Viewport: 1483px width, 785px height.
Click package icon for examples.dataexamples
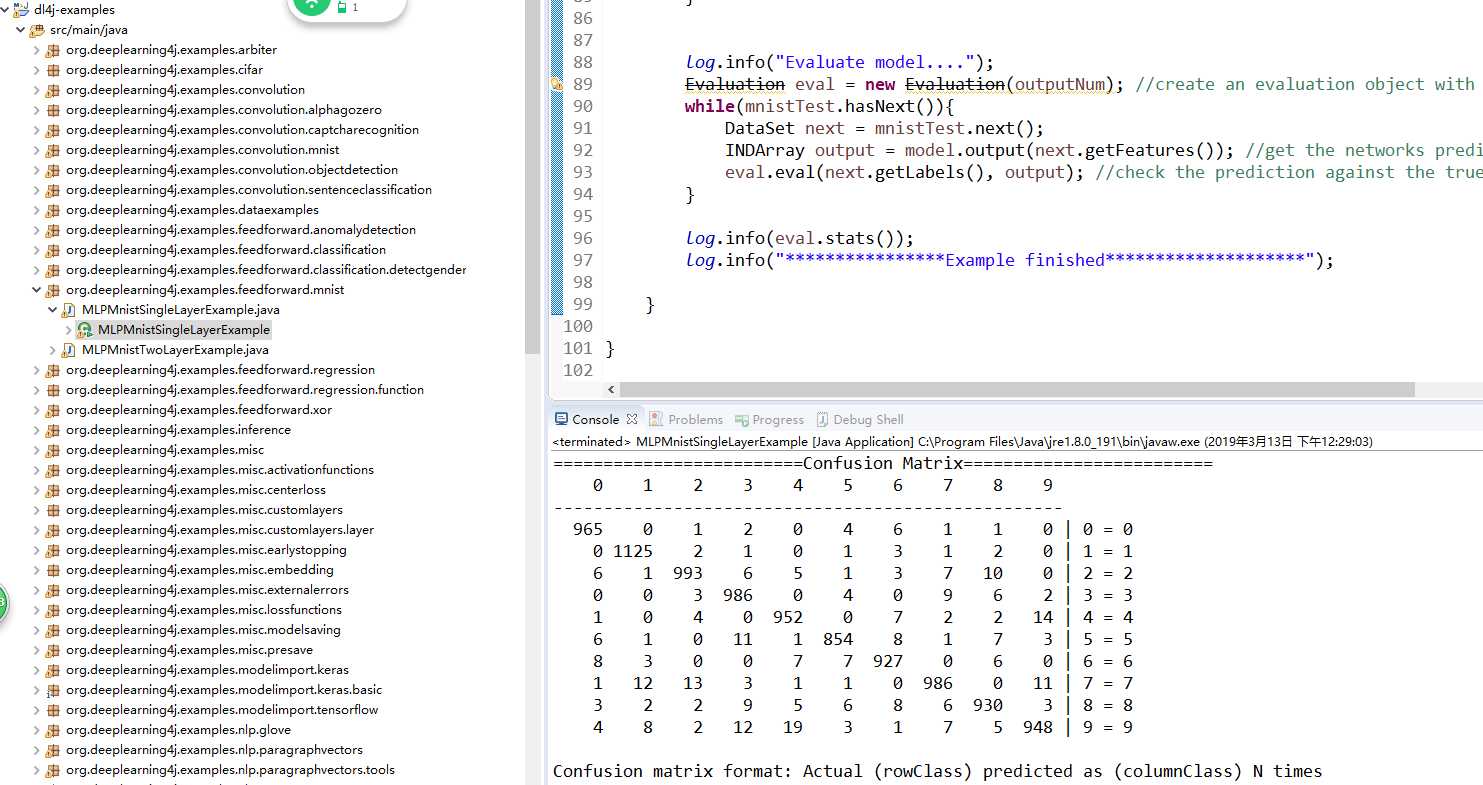coord(53,210)
